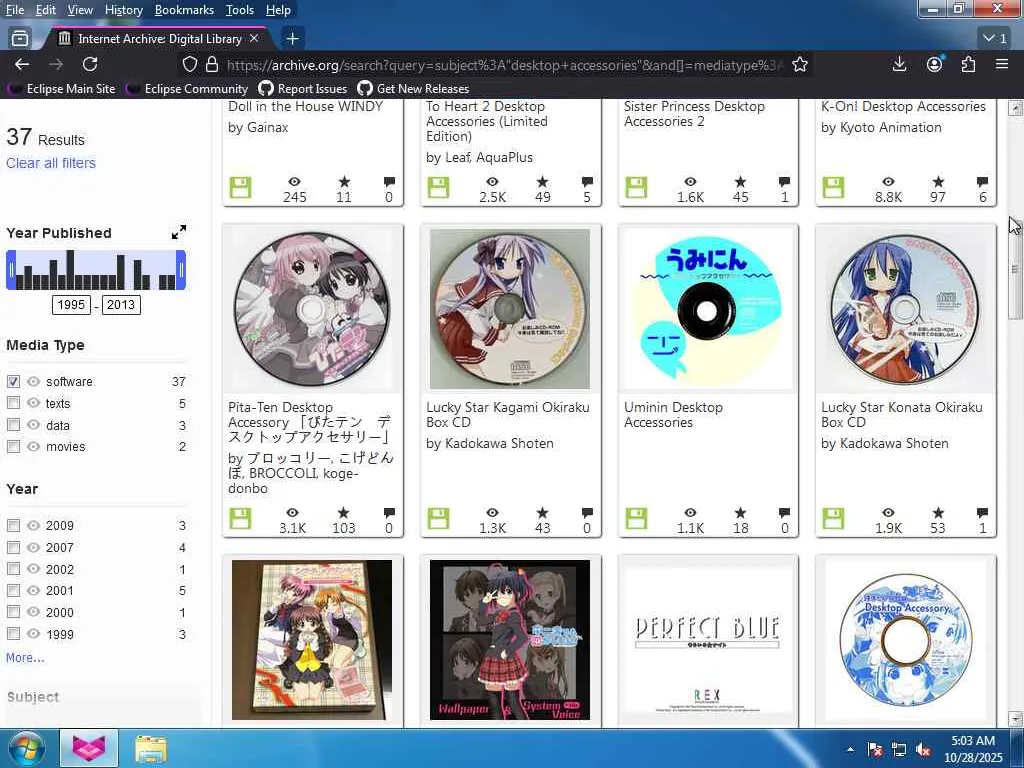Check the 2001 year checkbox
This screenshot has height=768, width=1024.
[13, 590]
